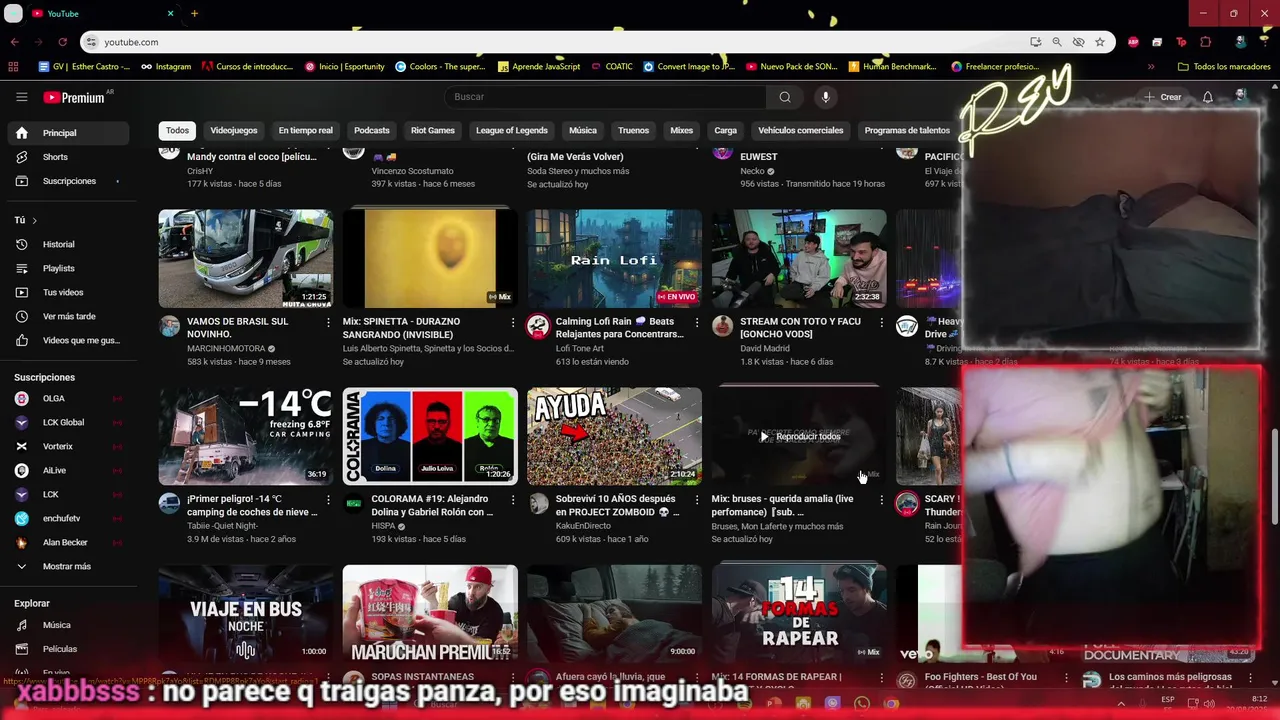Open Spinetta Durazno Sangrando mix thumbnail
1280x720 pixels.
coord(430,258)
